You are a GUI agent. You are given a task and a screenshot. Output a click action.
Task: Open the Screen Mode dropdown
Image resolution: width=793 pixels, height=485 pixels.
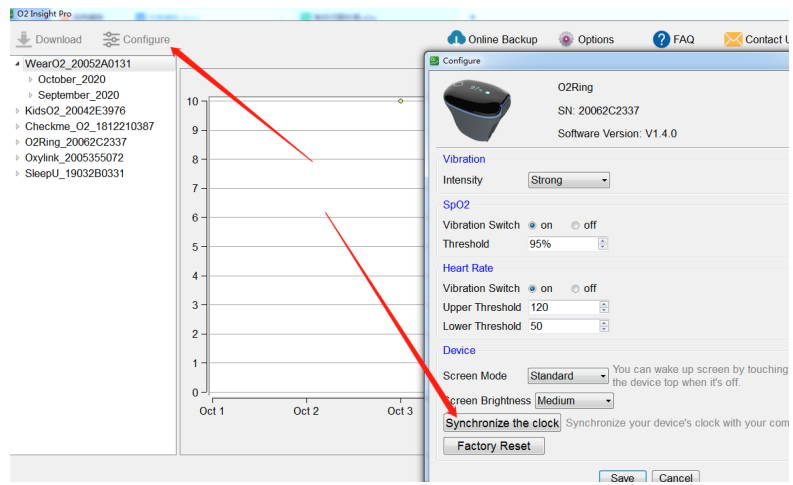click(567, 376)
